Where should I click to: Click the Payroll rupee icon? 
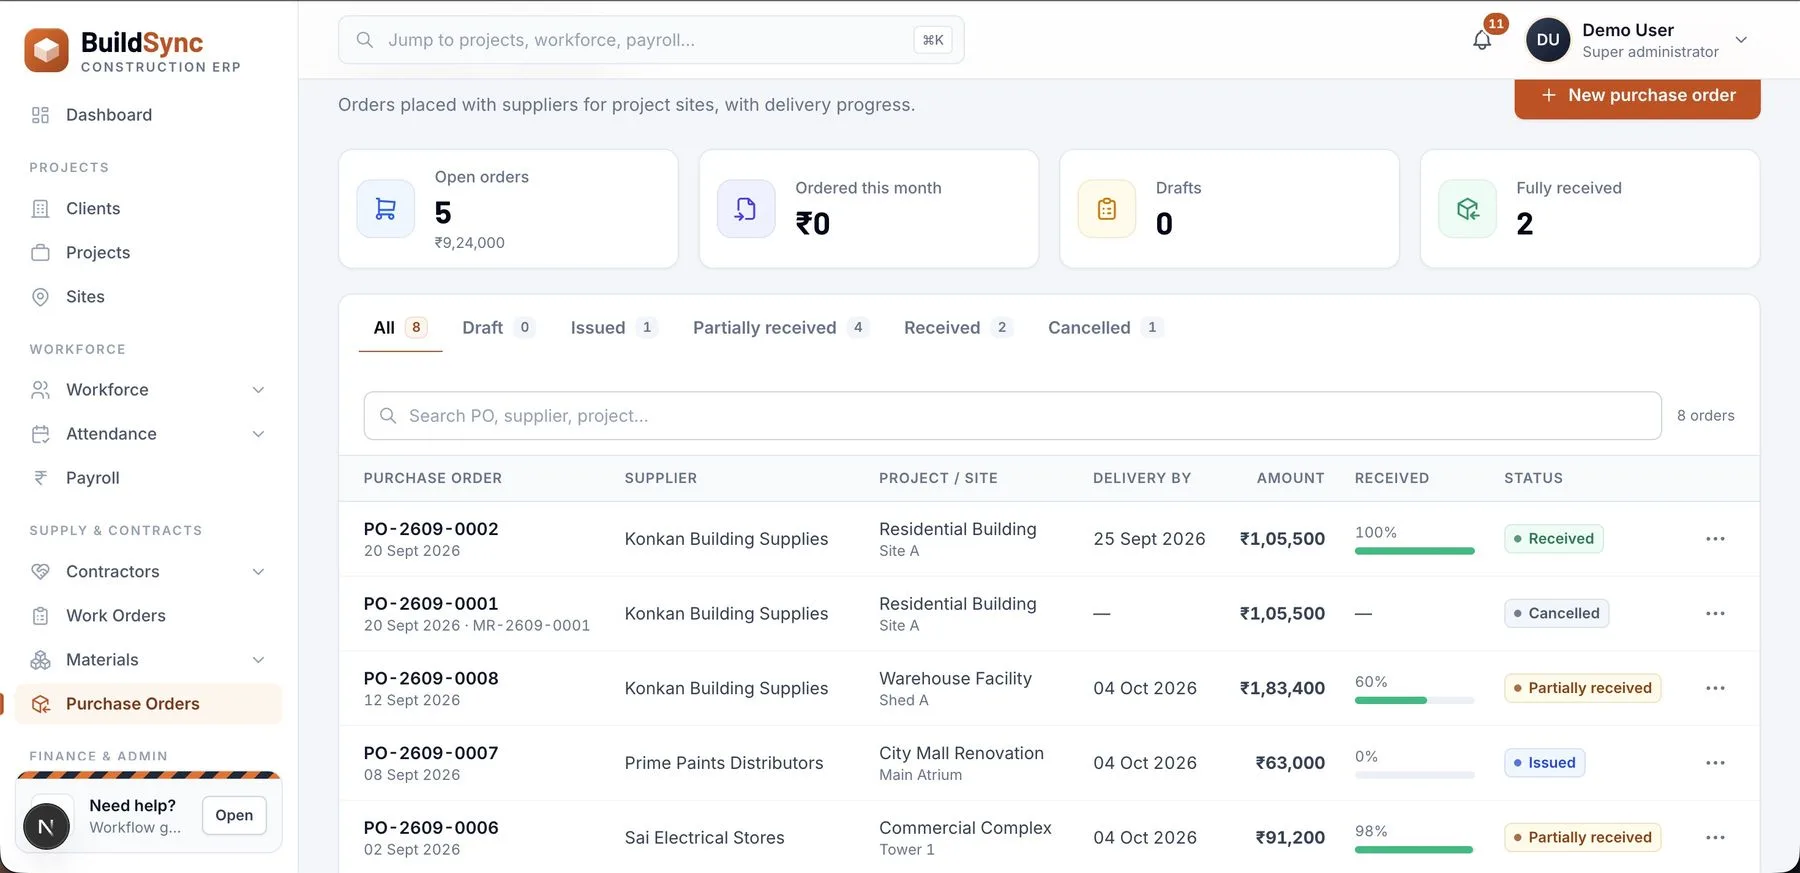tap(40, 478)
